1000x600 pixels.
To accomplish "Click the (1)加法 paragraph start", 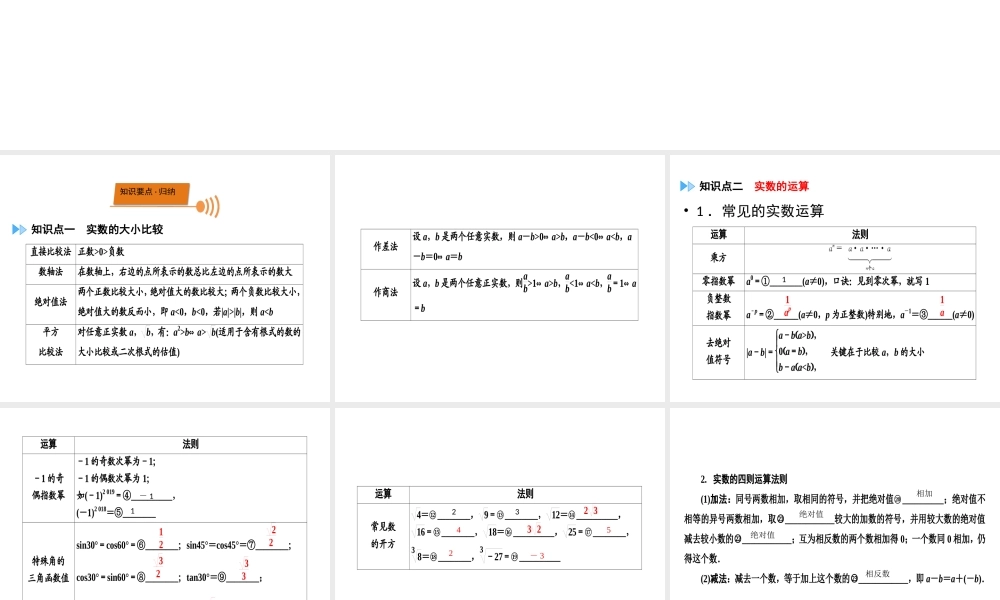I will (714, 499).
